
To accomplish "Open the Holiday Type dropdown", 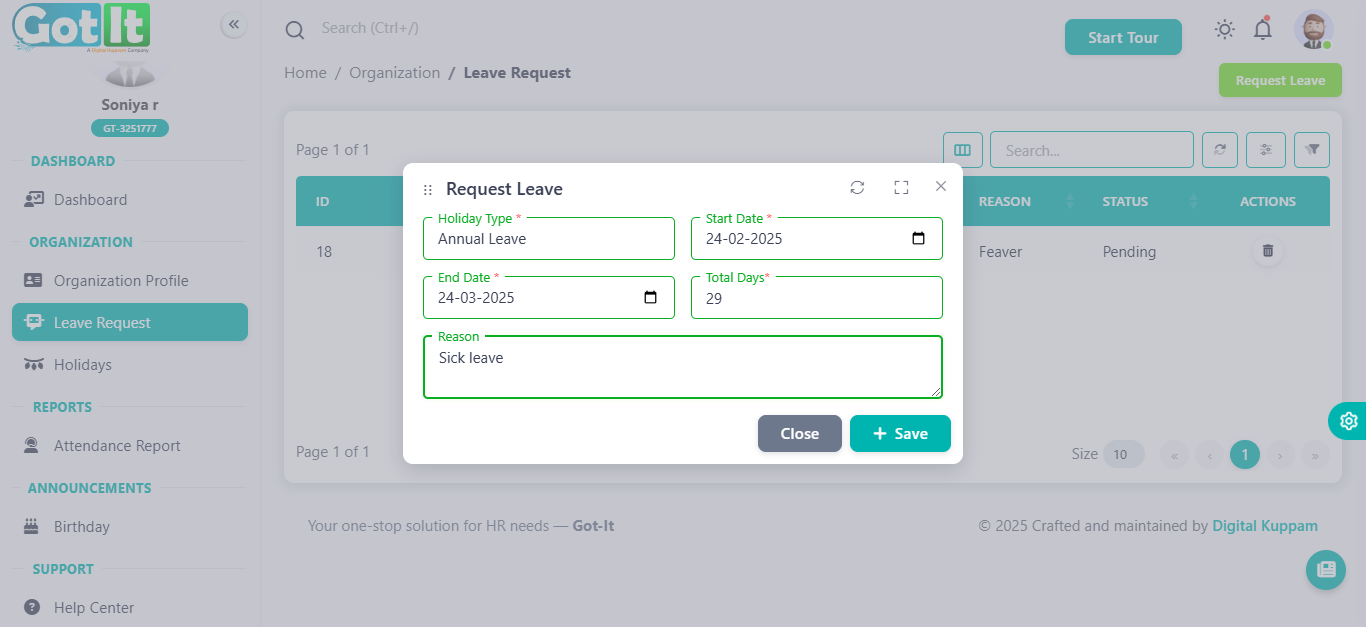I will tap(549, 239).
